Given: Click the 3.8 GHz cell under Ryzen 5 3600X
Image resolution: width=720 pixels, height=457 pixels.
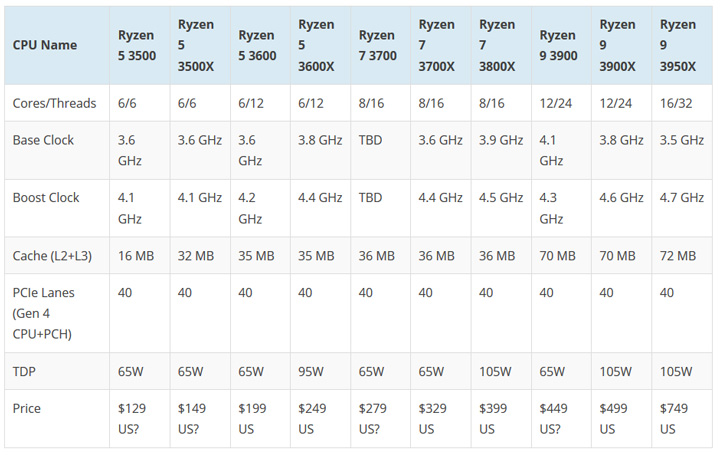Looking at the screenshot, I should tap(320, 150).
